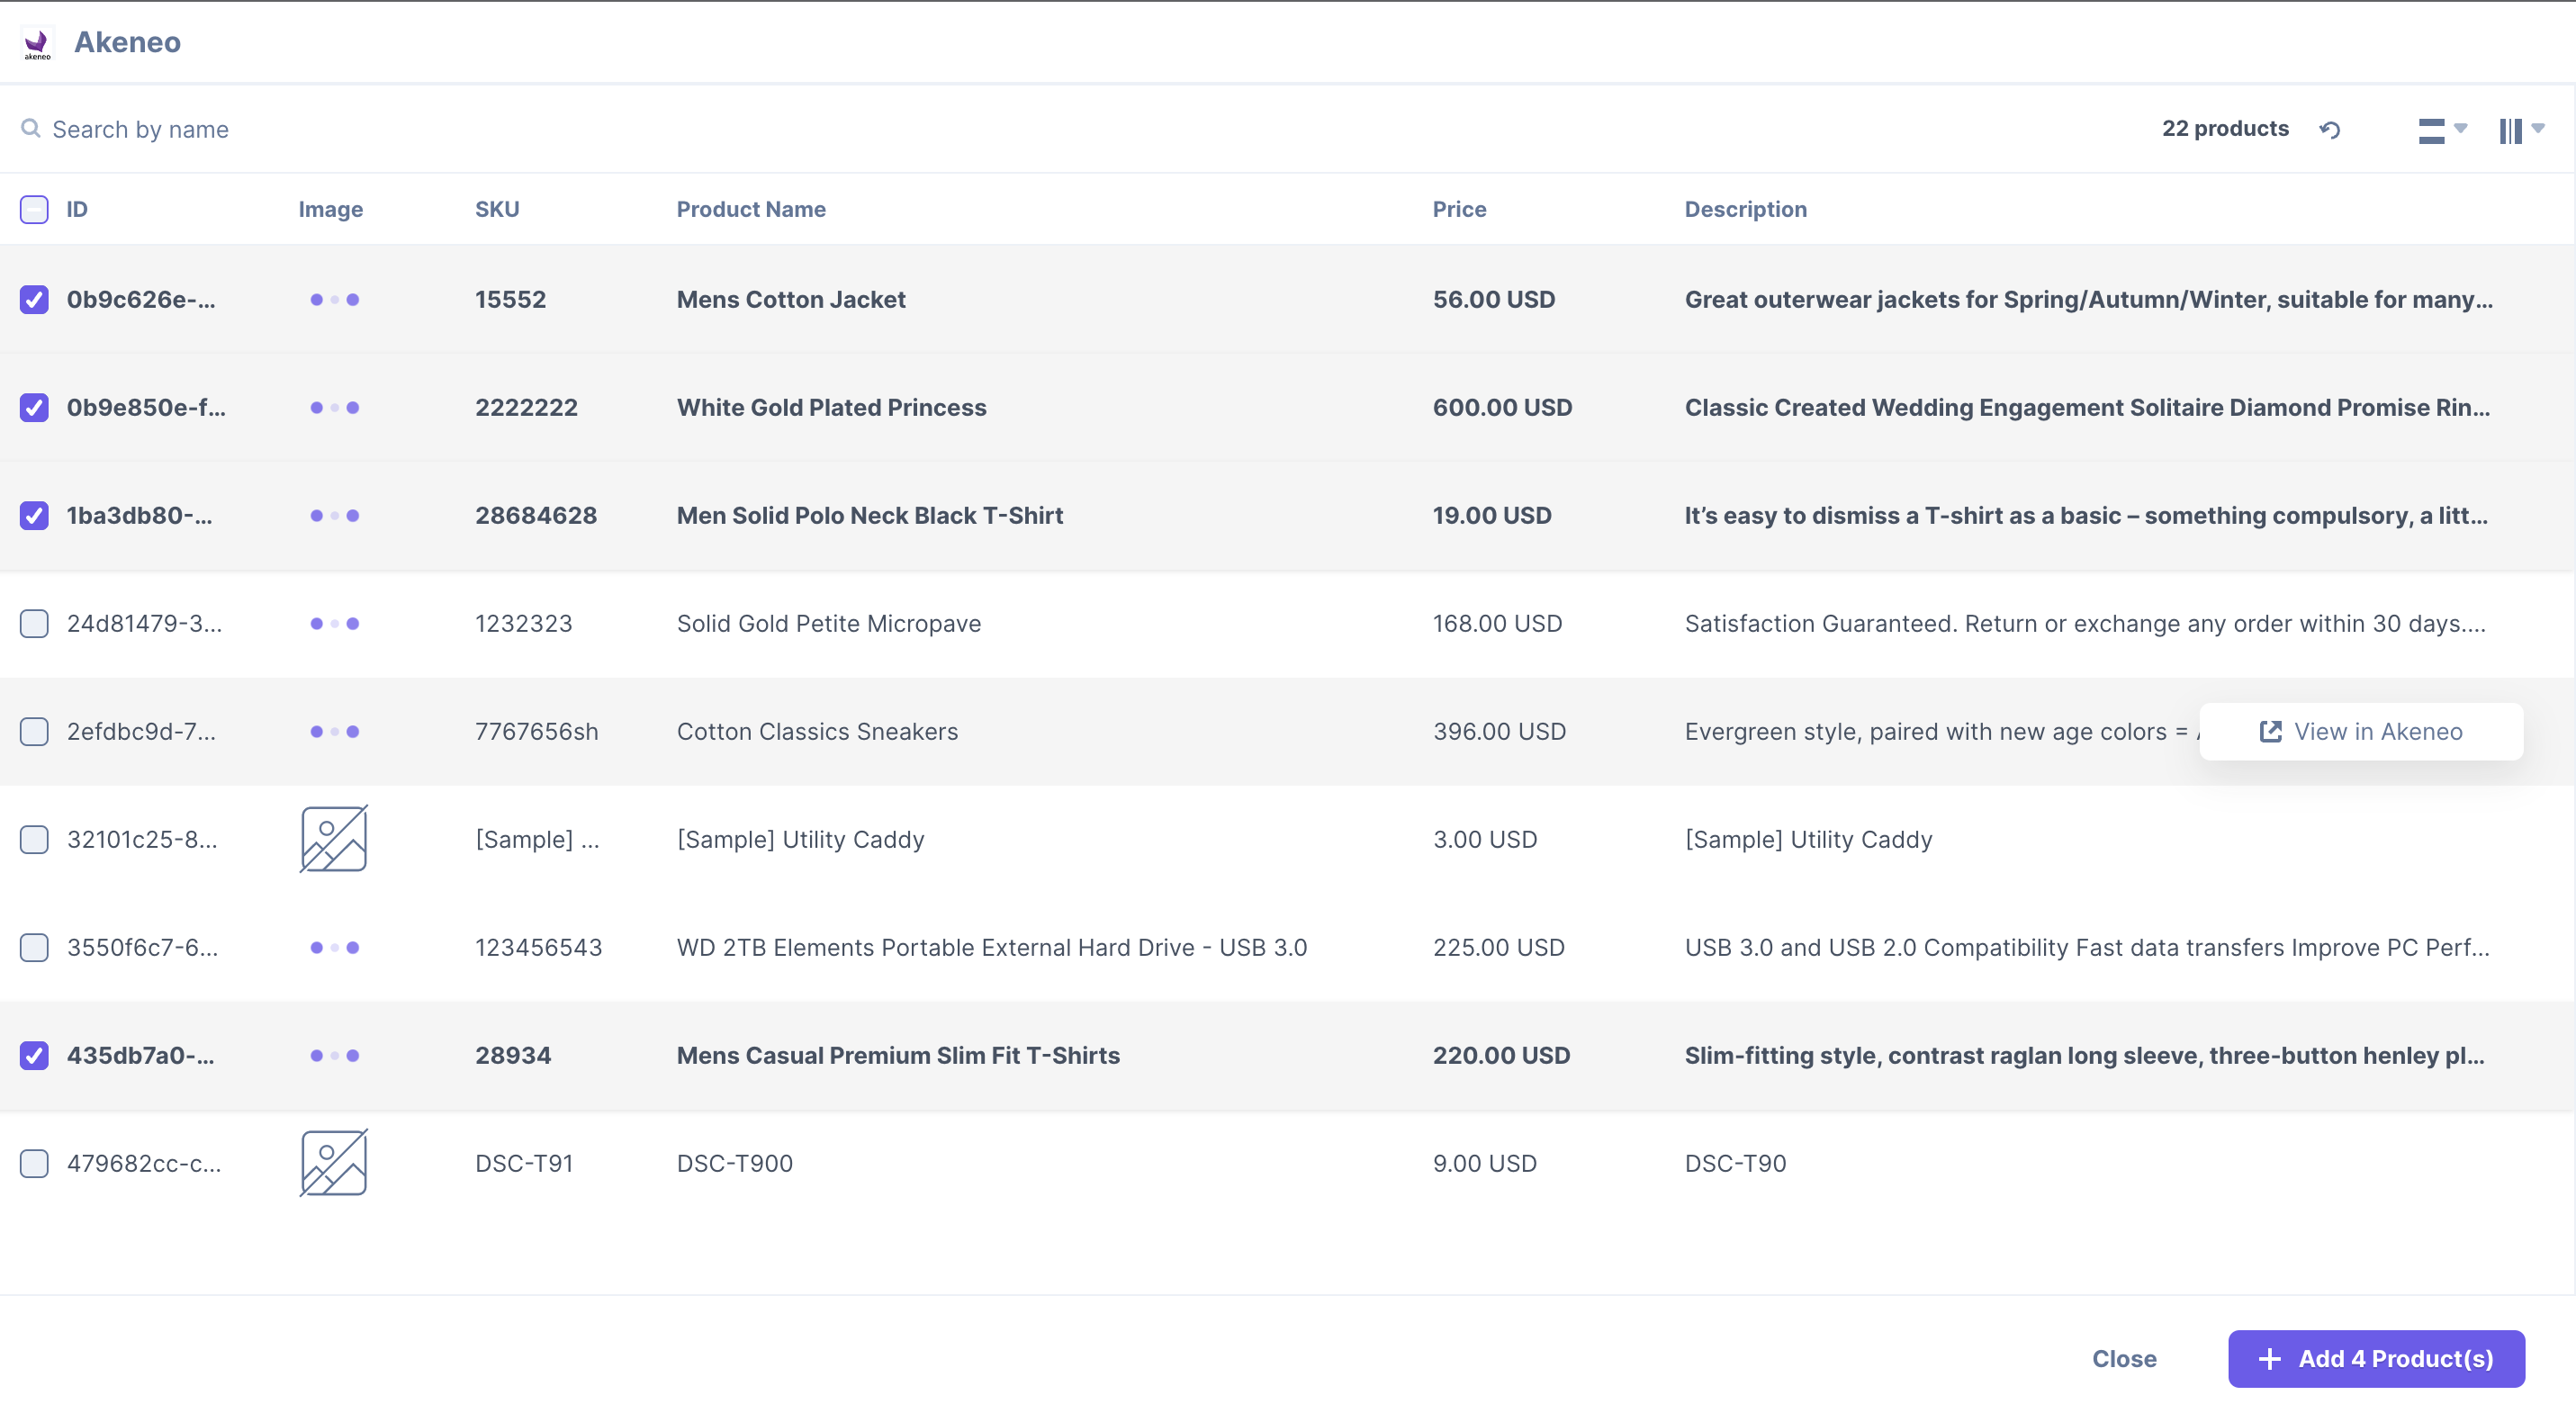Screen dimensions: 2576x1422
Task: Uncheck the White Gold Plated Princess row
Action: 34,407
